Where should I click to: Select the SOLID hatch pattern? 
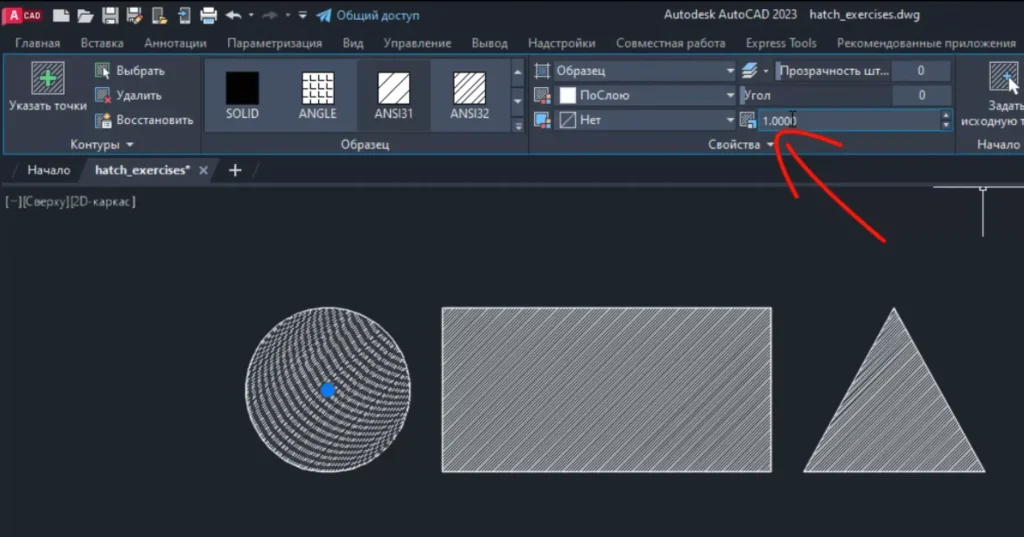point(242,89)
